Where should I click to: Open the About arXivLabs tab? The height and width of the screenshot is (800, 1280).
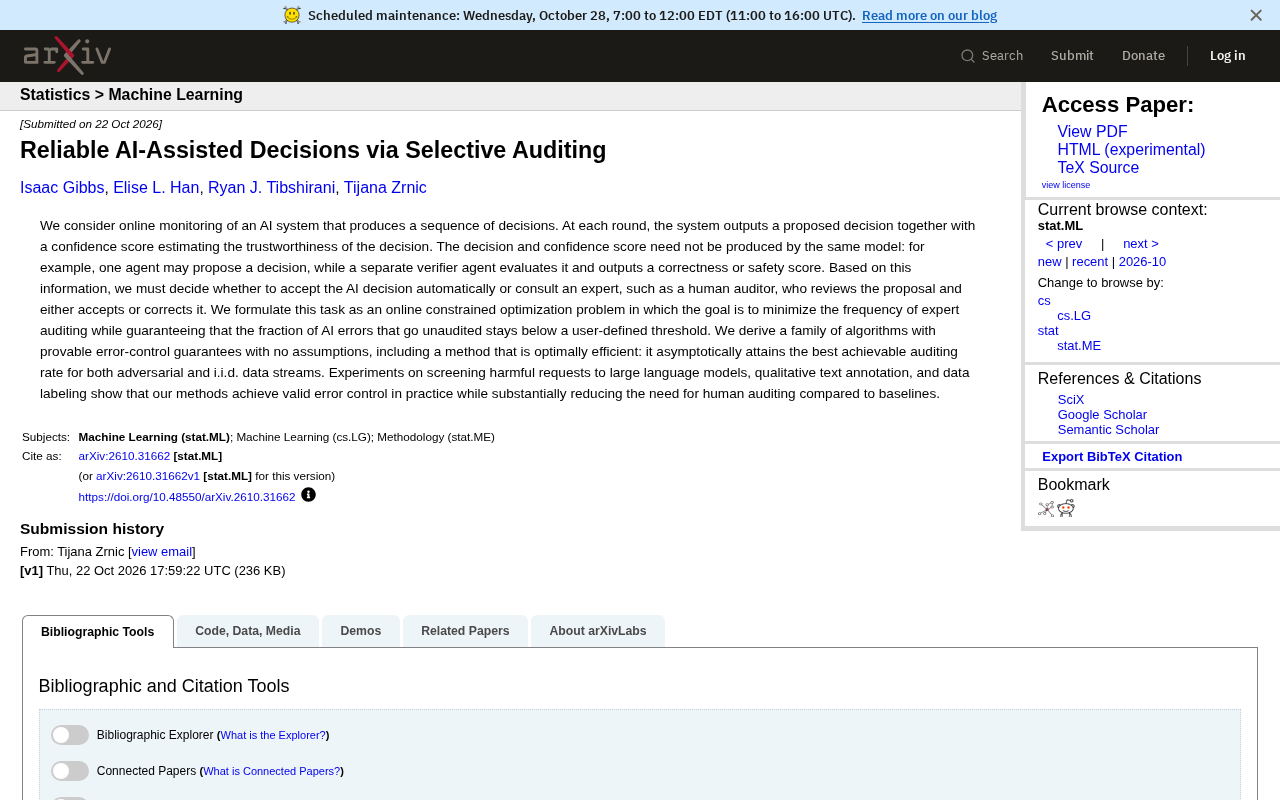(x=598, y=631)
